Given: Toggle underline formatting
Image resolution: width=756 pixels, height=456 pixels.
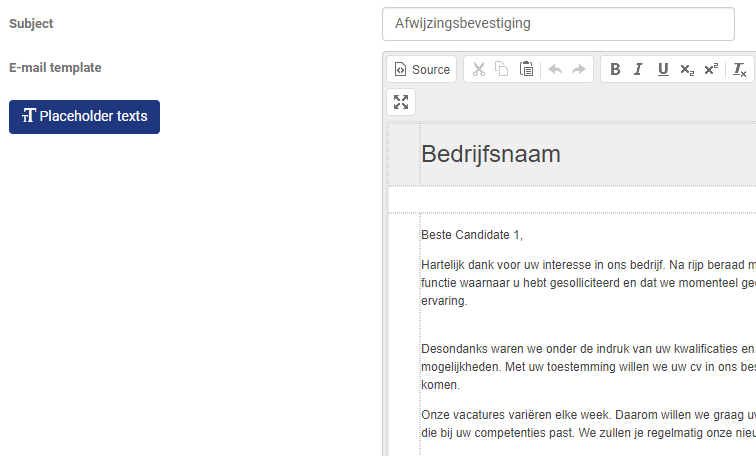Looking at the screenshot, I should tap(662, 69).
